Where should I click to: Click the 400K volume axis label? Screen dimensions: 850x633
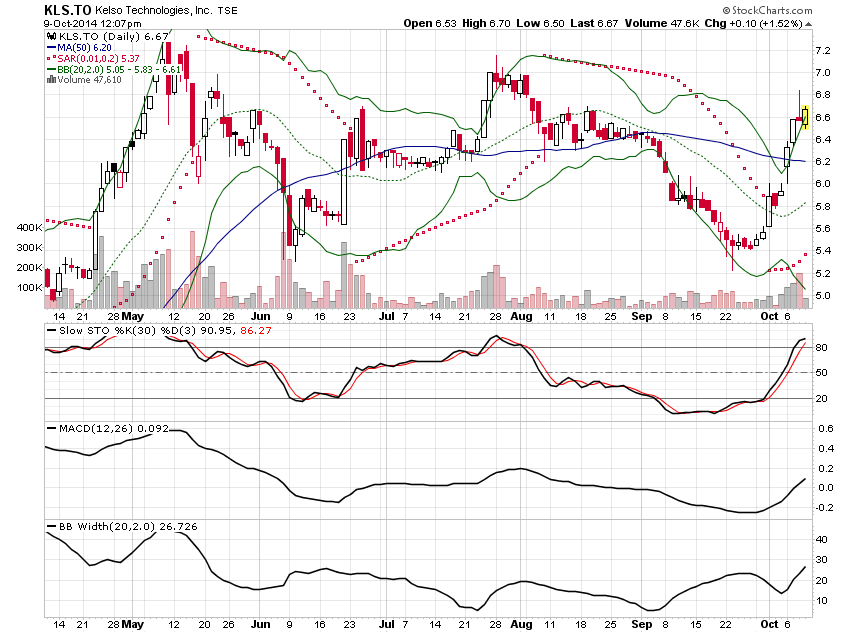tap(29, 228)
